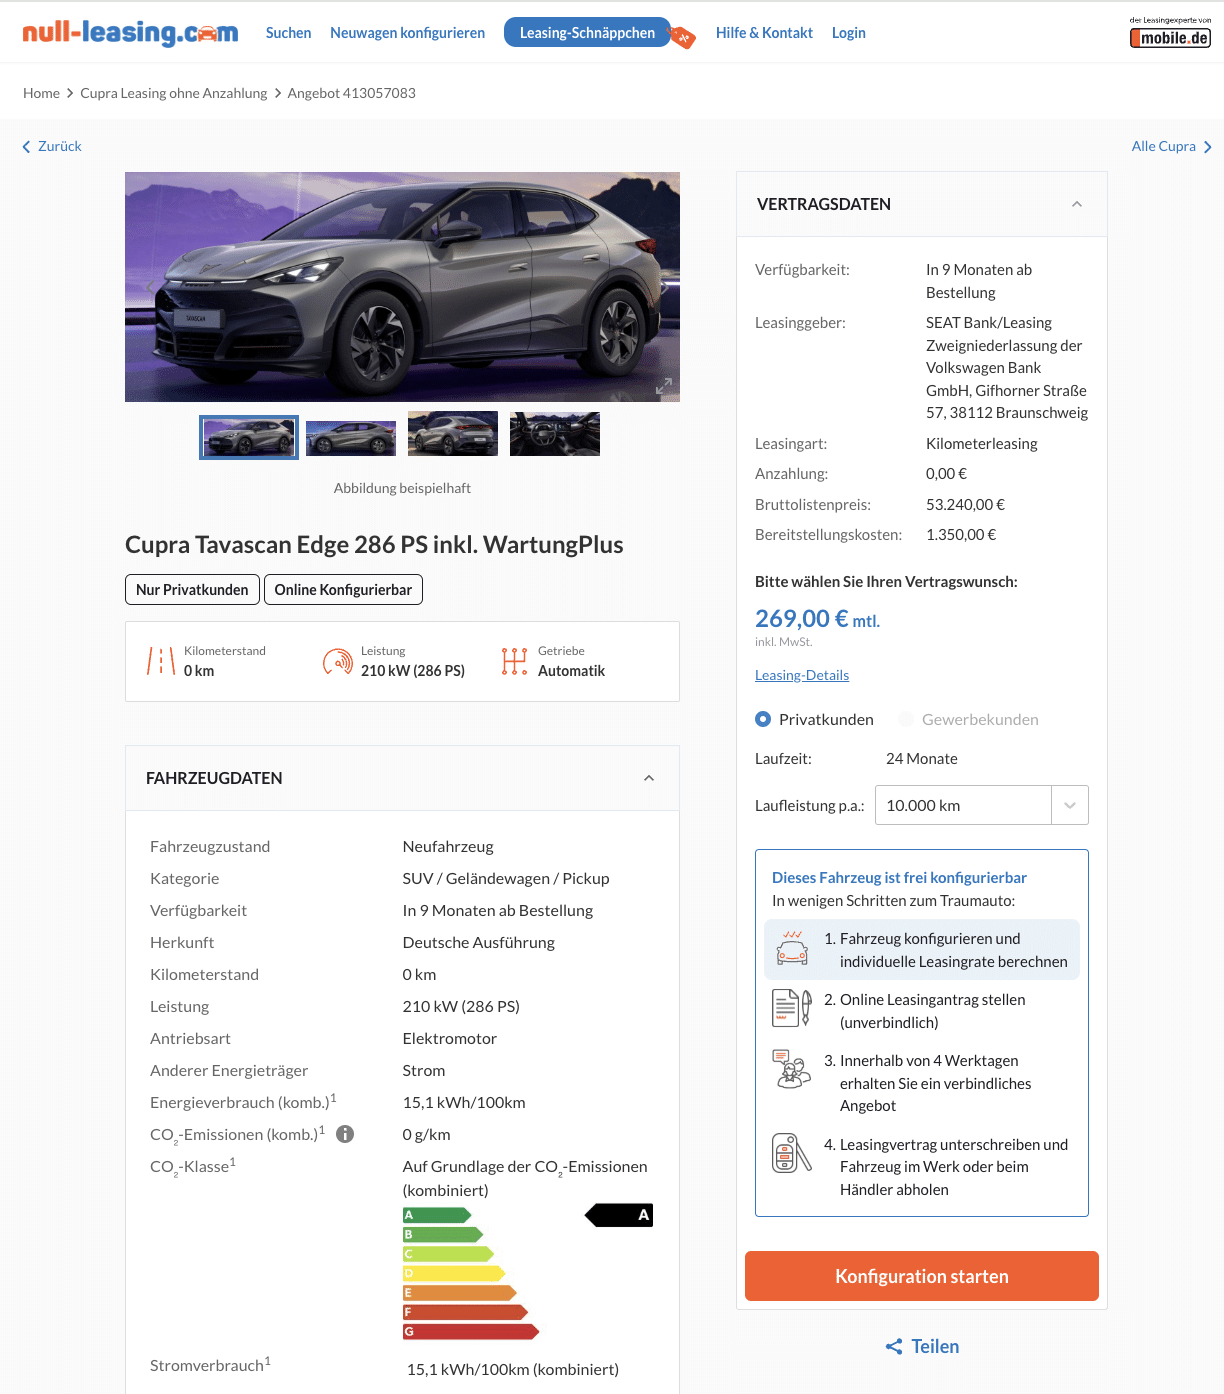Click the green class A efficiency bar
Image resolution: width=1224 pixels, height=1394 pixels.
(x=437, y=1215)
